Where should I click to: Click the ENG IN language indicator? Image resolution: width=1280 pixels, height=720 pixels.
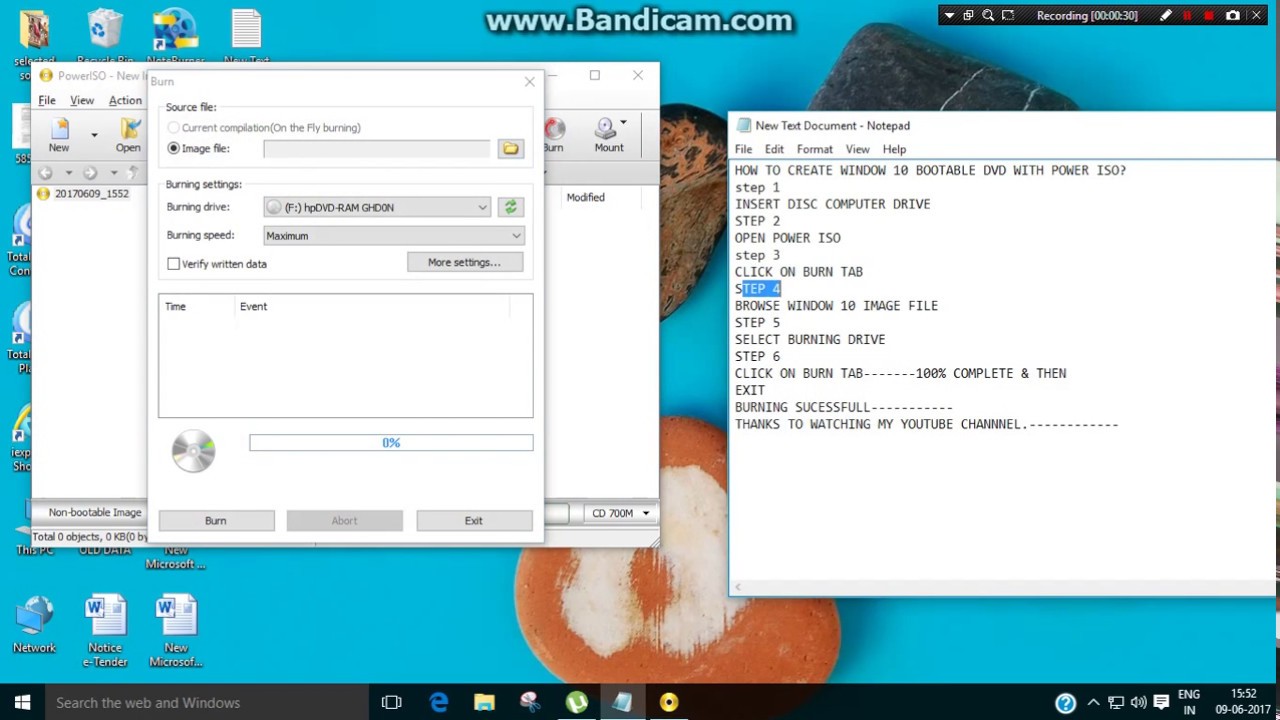click(1189, 702)
